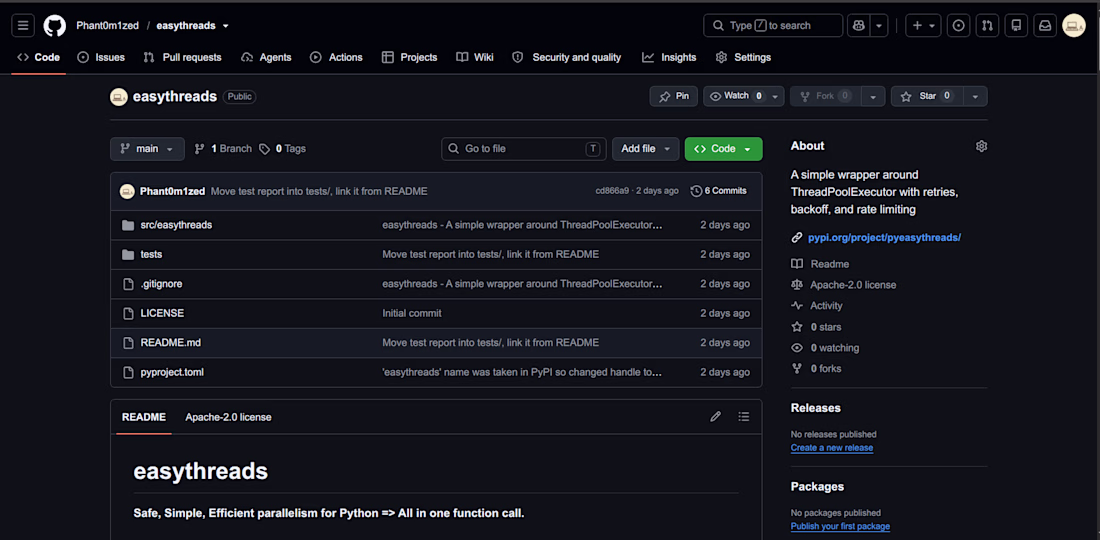Open the Wiki tab
Image resolution: width=1100 pixels, height=540 pixels.
pos(475,58)
